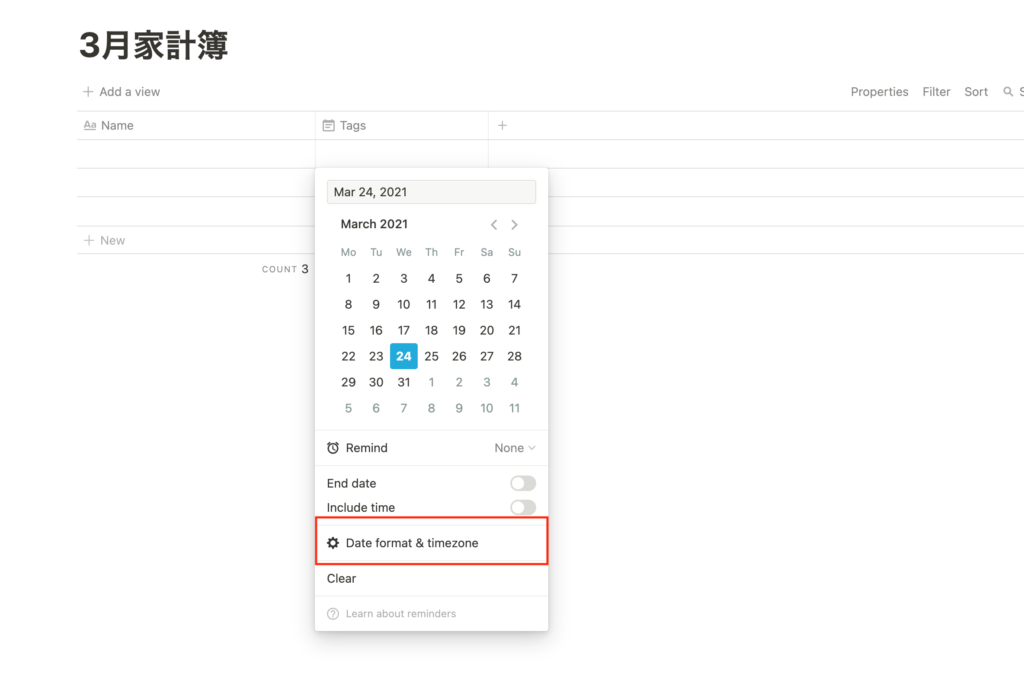Select March 25 in the calendar
The width and height of the screenshot is (1024, 689).
(x=432, y=356)
